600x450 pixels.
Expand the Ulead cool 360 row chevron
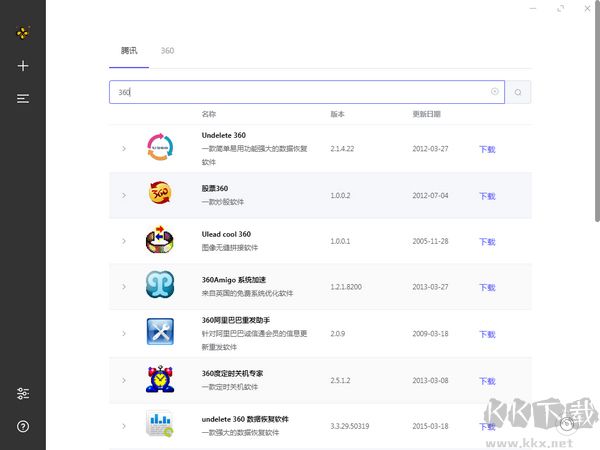coord(124,241)
